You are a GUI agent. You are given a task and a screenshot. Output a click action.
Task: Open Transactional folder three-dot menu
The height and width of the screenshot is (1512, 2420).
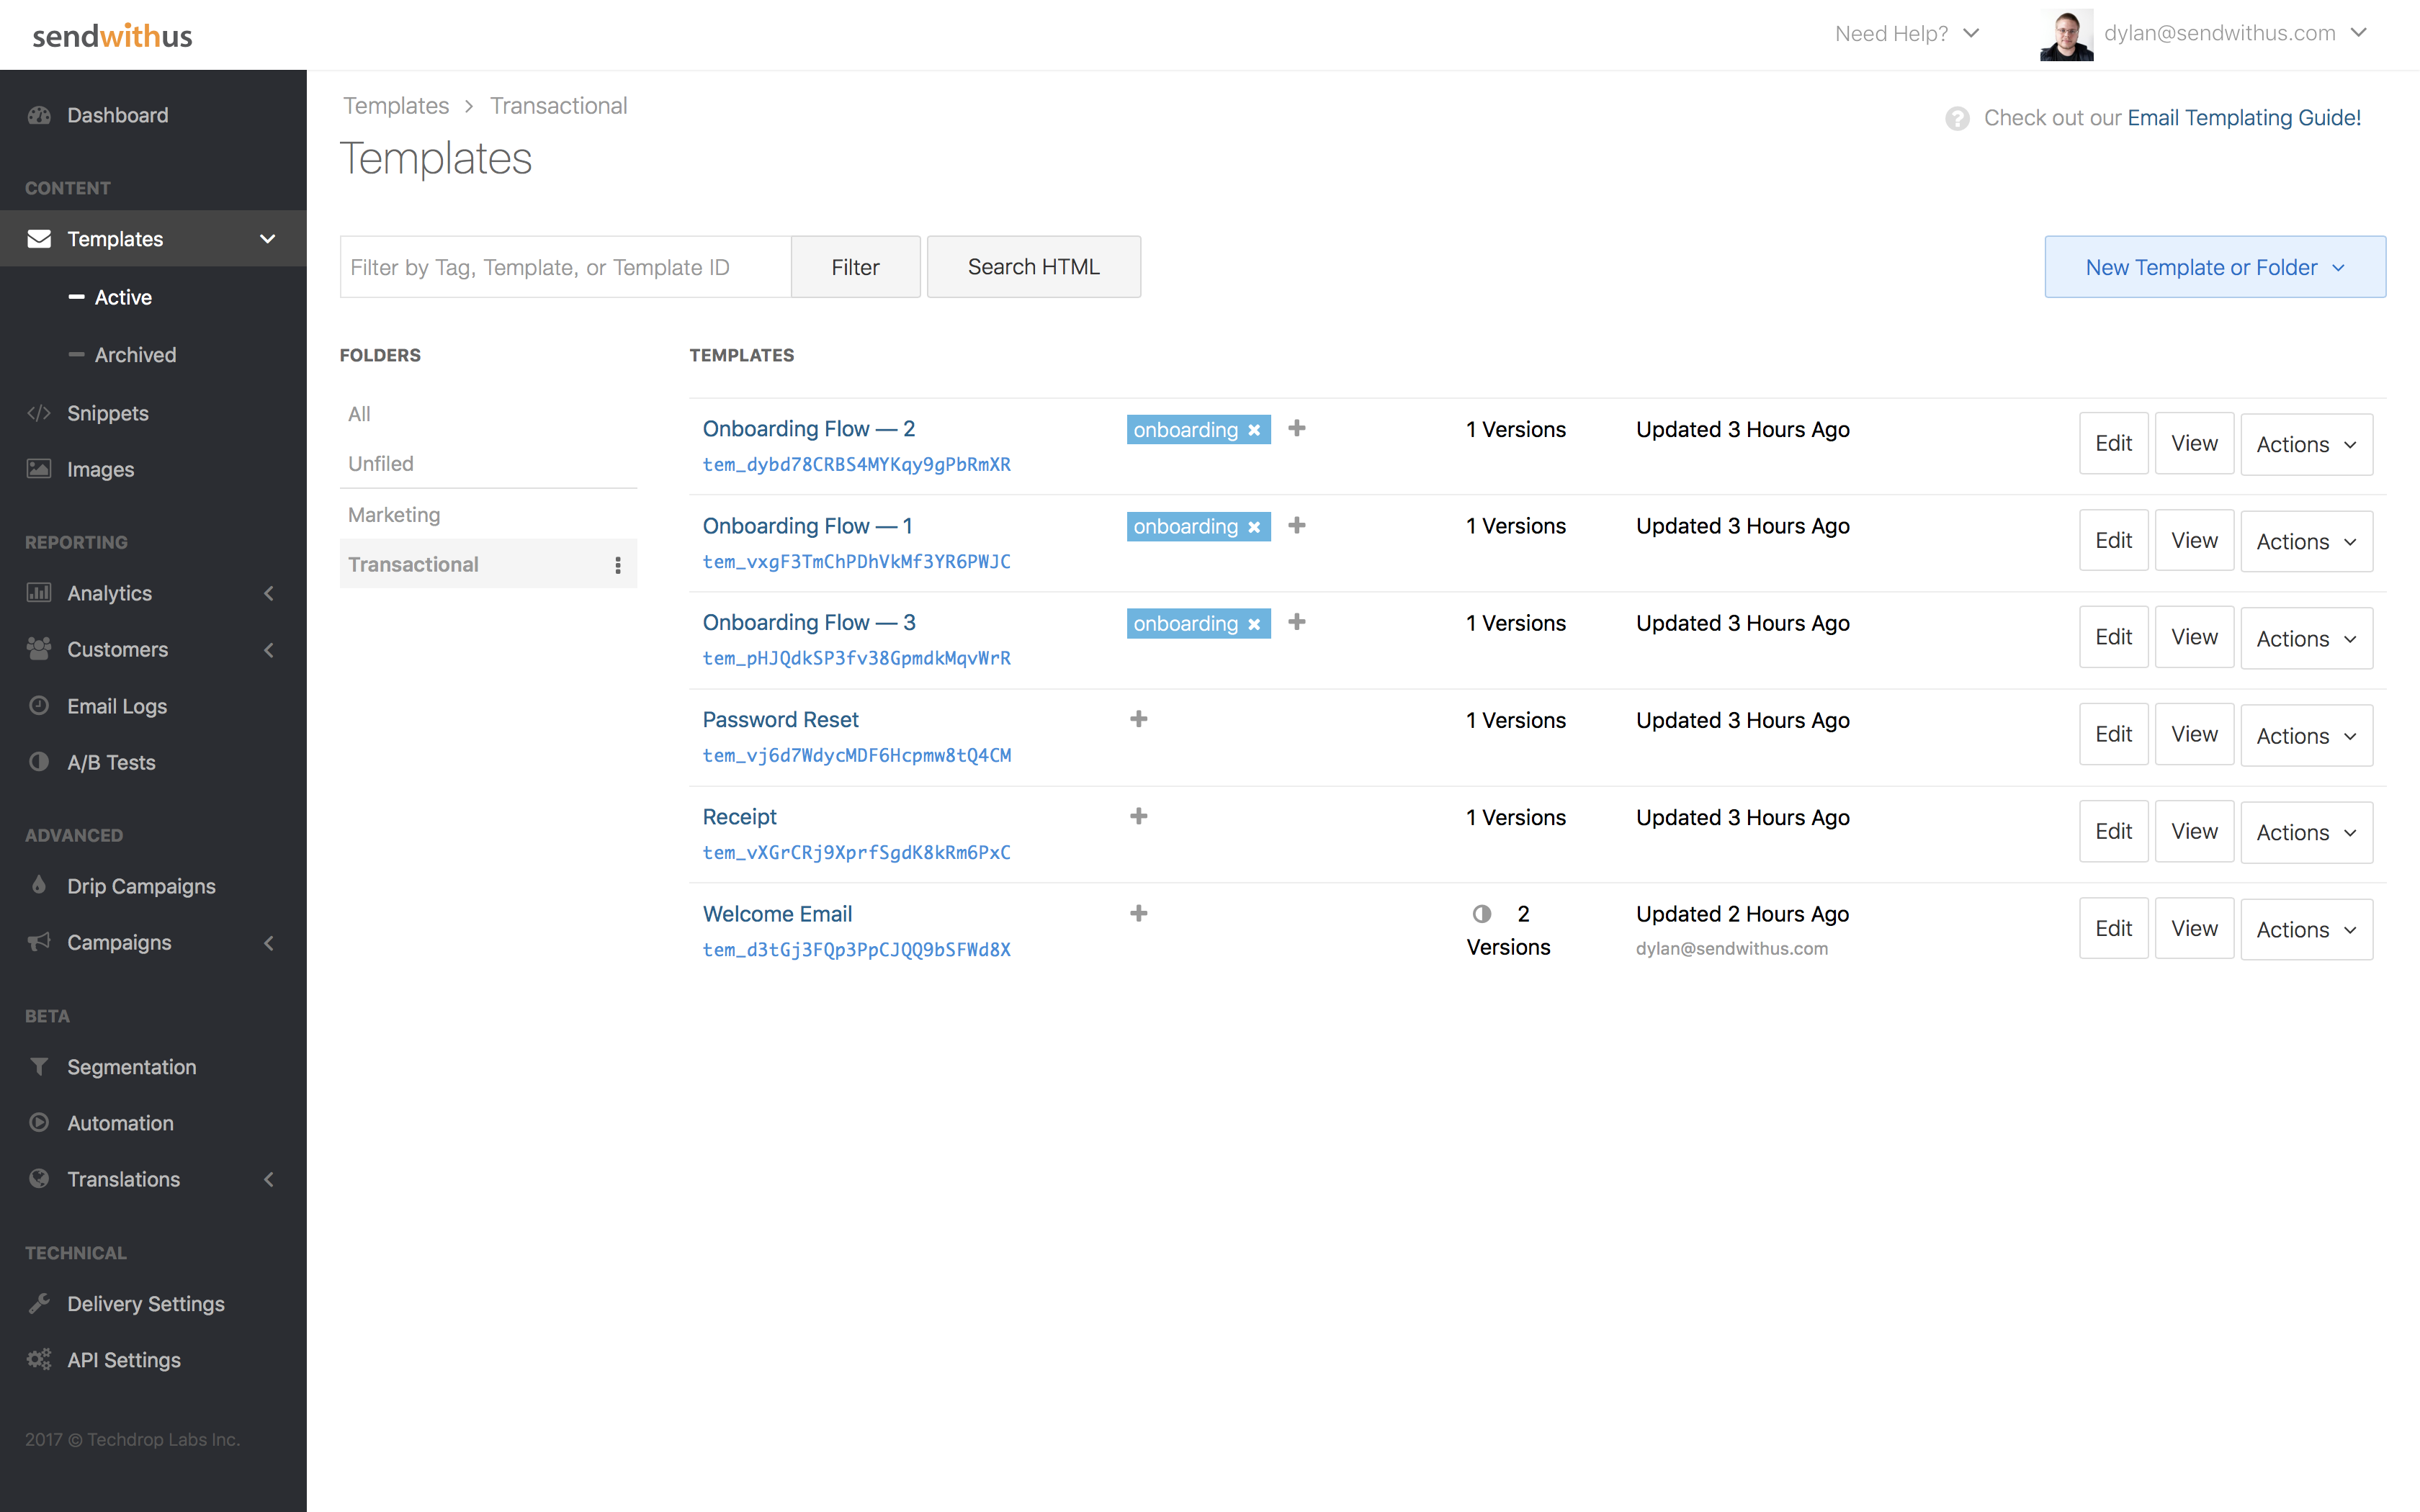point(617,565)
